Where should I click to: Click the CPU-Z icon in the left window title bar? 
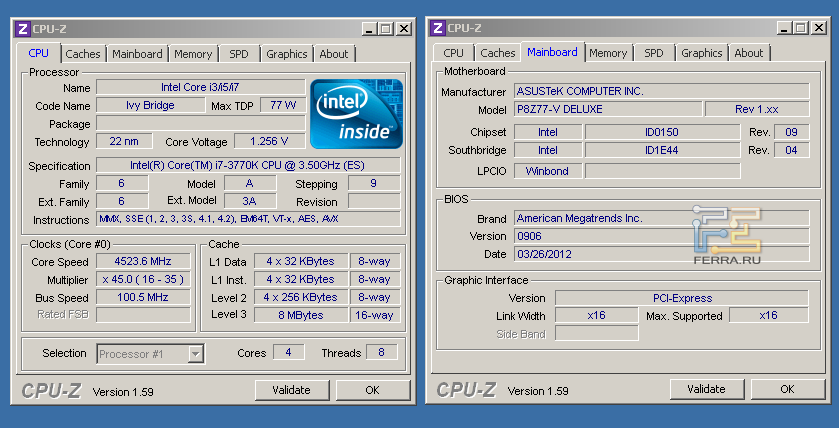click(21, 29)
